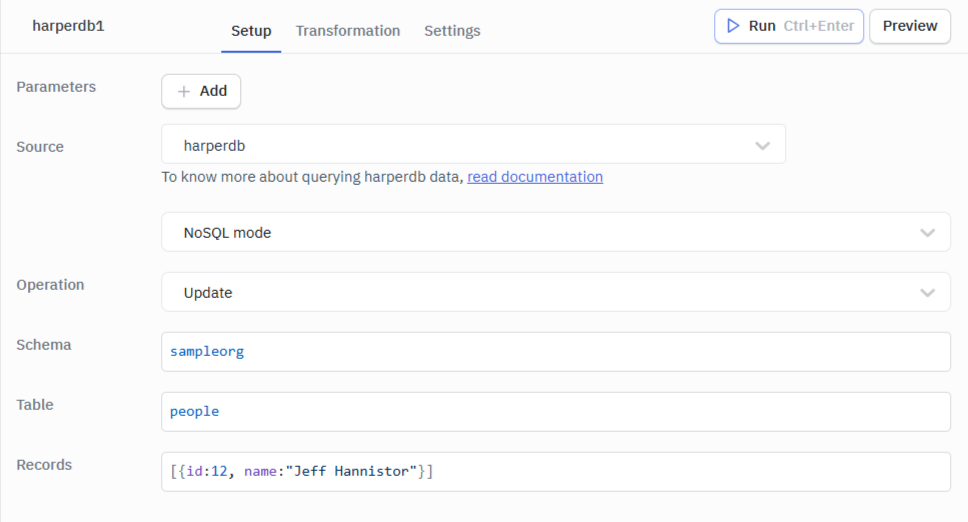Expand the NoSQL mode dropdown
968x522 pixels.
(556, 232)
